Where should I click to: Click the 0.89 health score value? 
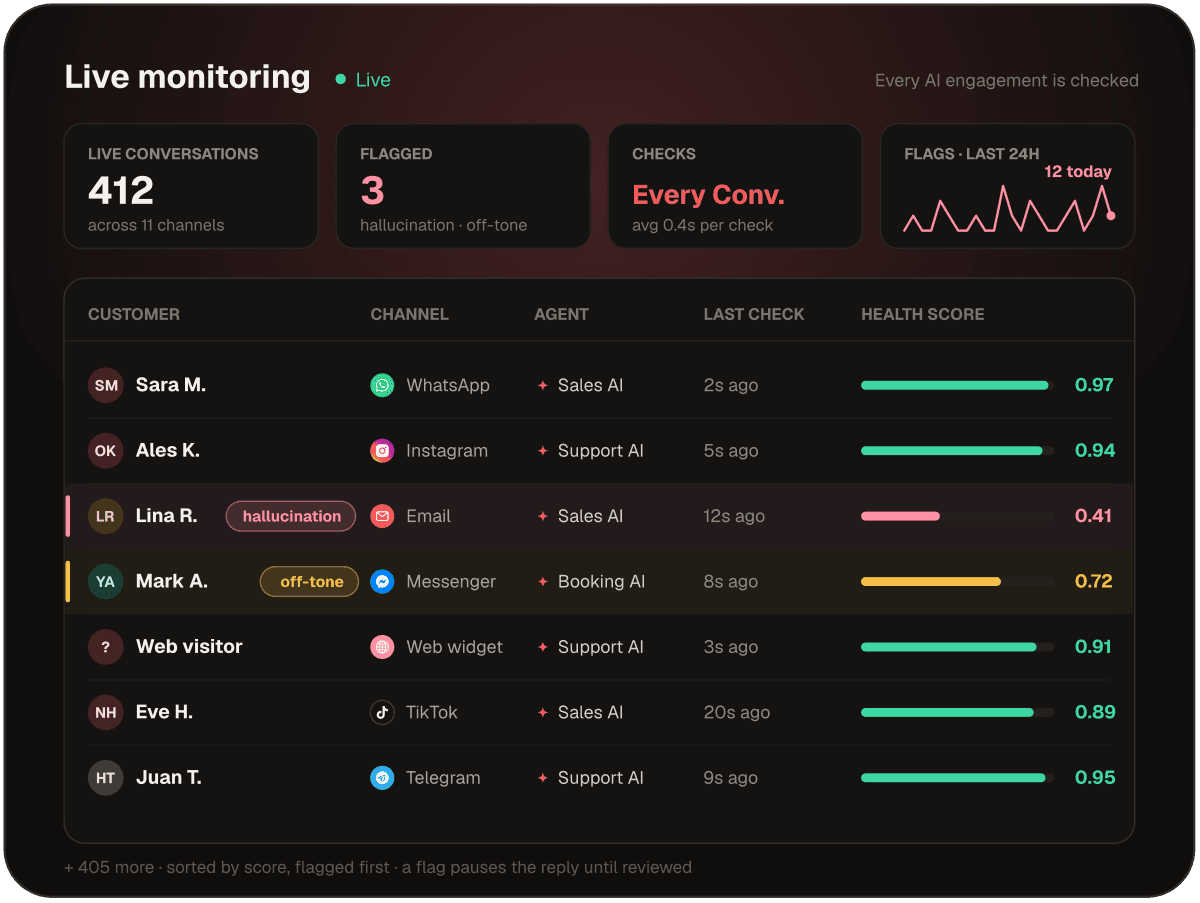click(x=1094, y=712)
